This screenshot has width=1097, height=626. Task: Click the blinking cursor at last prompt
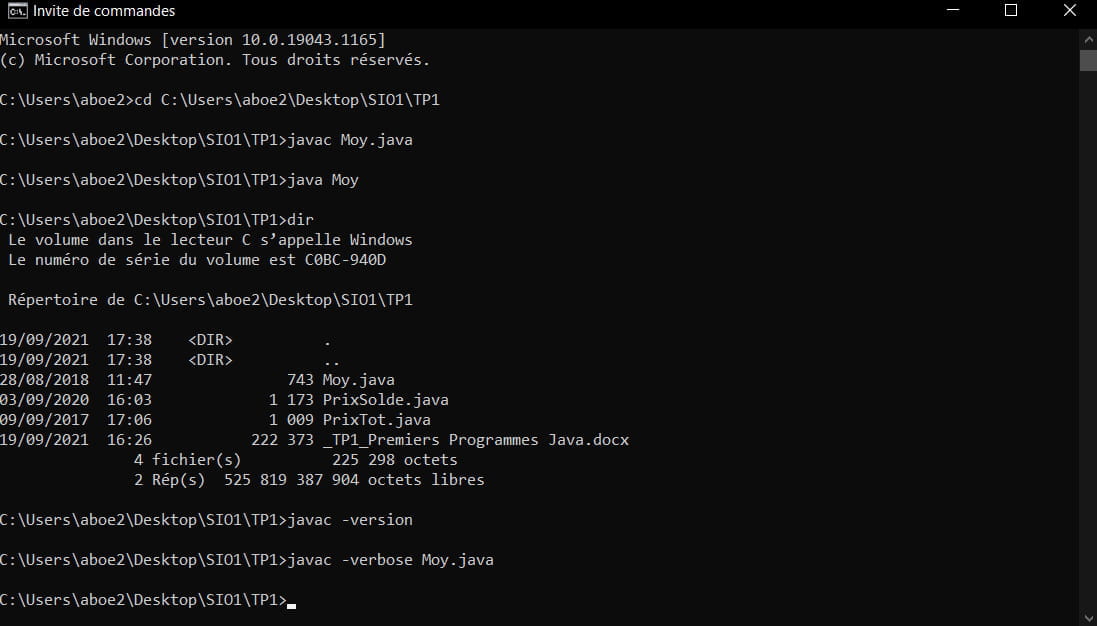(291, 603)
